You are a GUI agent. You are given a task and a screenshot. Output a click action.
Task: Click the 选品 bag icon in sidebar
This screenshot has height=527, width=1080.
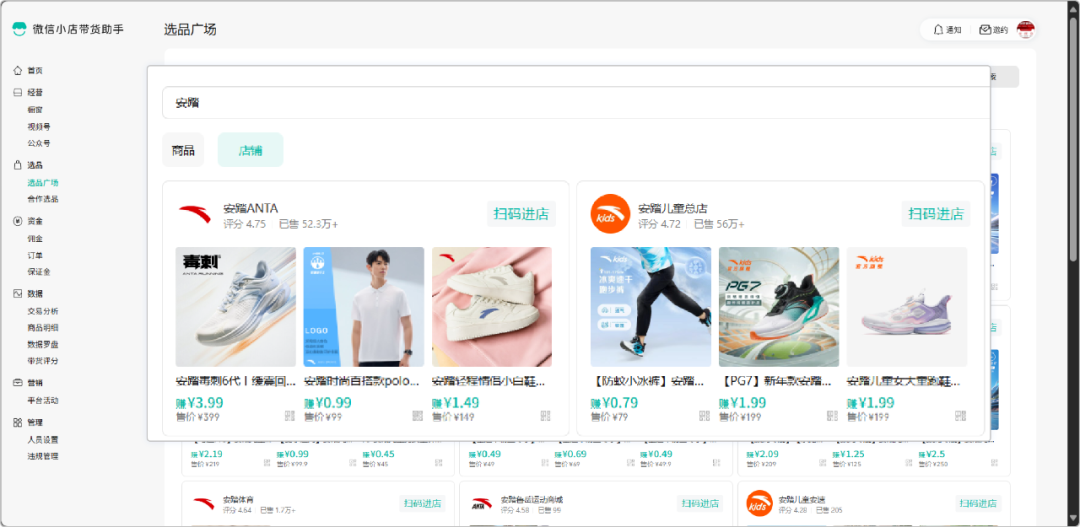(18, 165)
